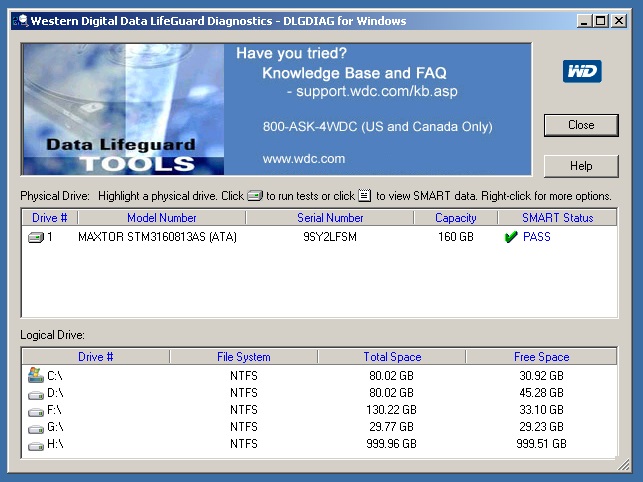The image size is (643, 482).
Task: Select the F:\ drive icon
Action: [x=36, y=412]
